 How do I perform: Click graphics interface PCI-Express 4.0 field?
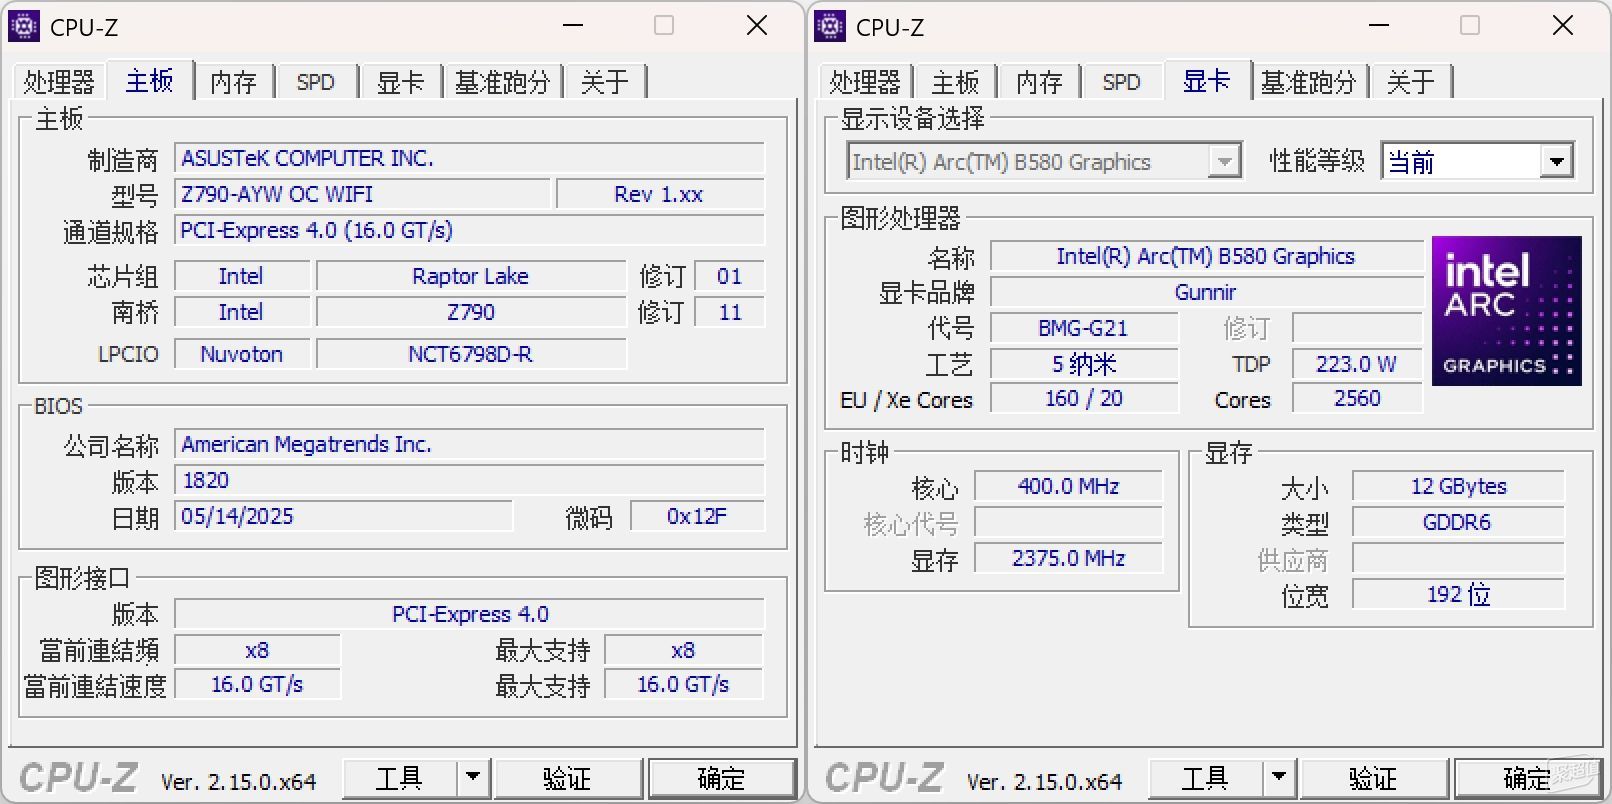click(469, 614)
